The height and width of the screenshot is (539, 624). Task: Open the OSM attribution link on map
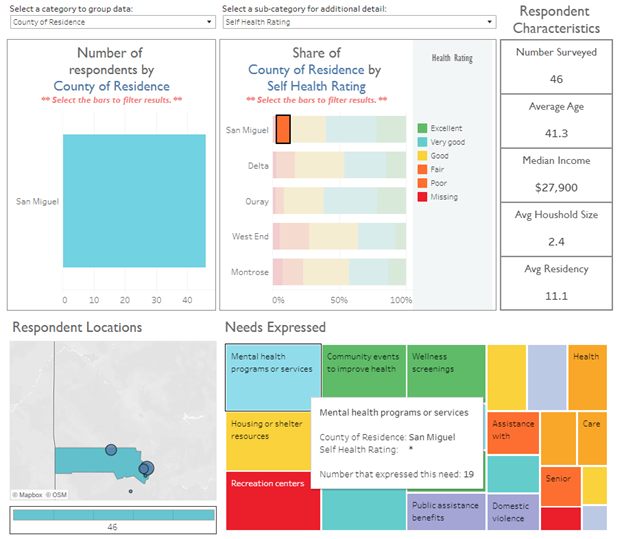point(59,495)
